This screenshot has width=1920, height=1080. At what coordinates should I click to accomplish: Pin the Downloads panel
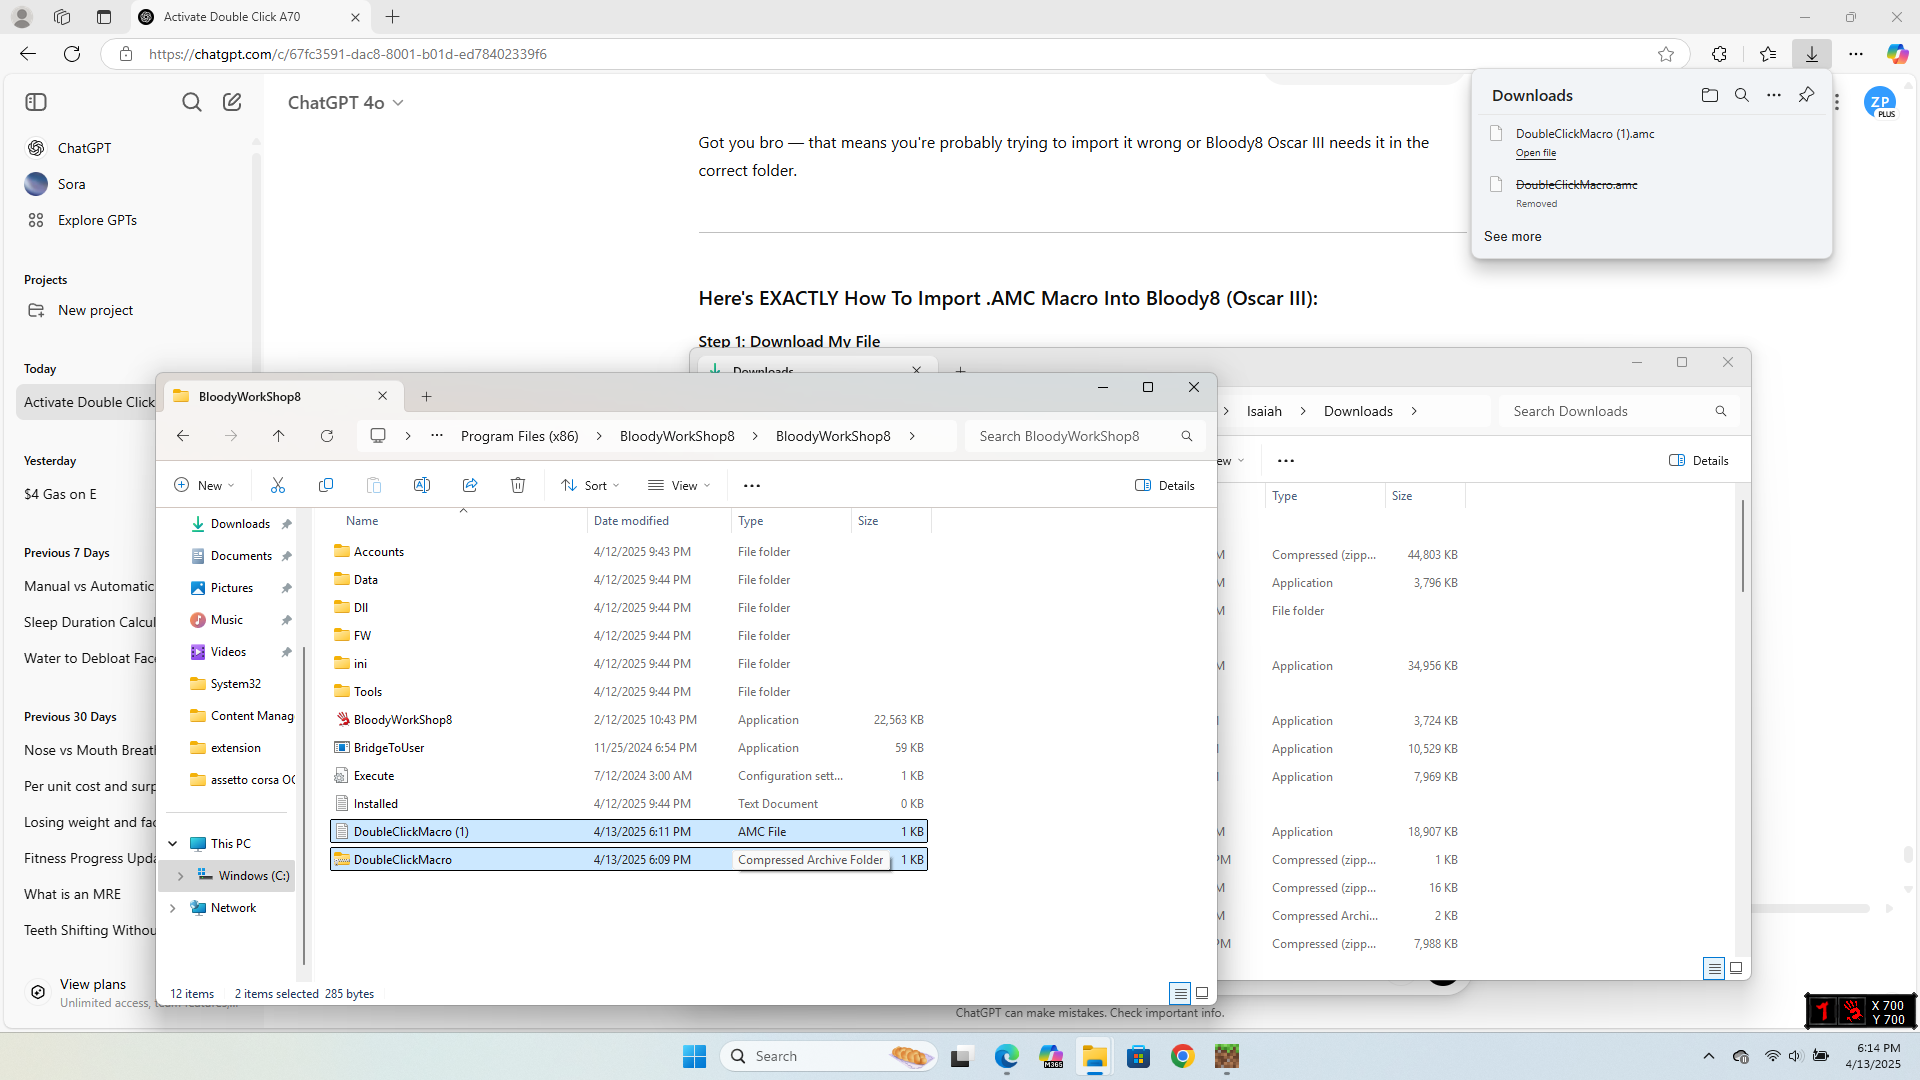[1806, 95]
